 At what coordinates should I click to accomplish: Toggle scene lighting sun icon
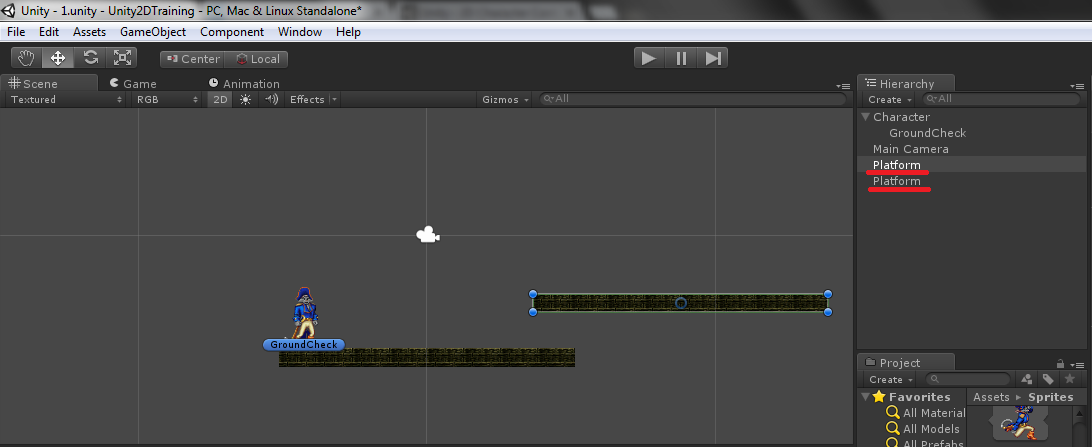(x=245, y=100)
